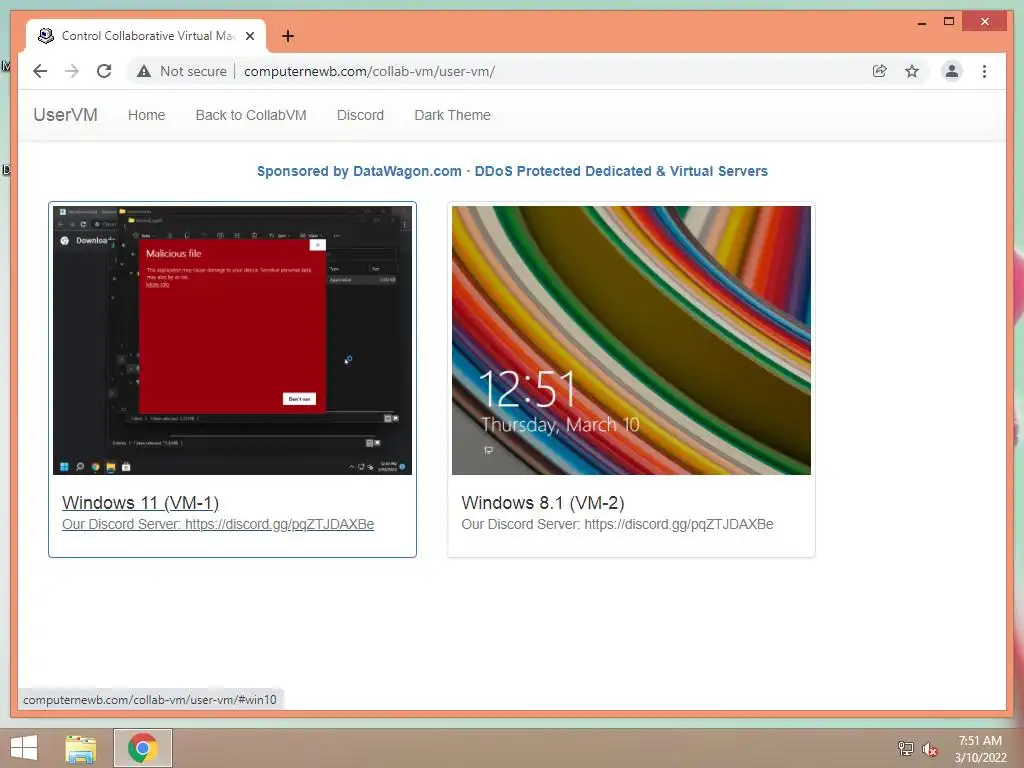Click the browser forward arrow
This screenshot has height=768, width=1024.
72,71
